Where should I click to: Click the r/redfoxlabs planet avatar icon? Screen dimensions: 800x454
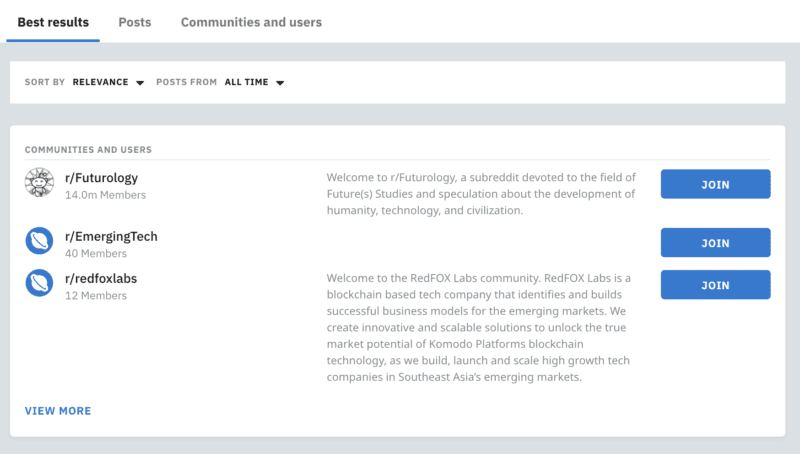click(x=39, y=283)
